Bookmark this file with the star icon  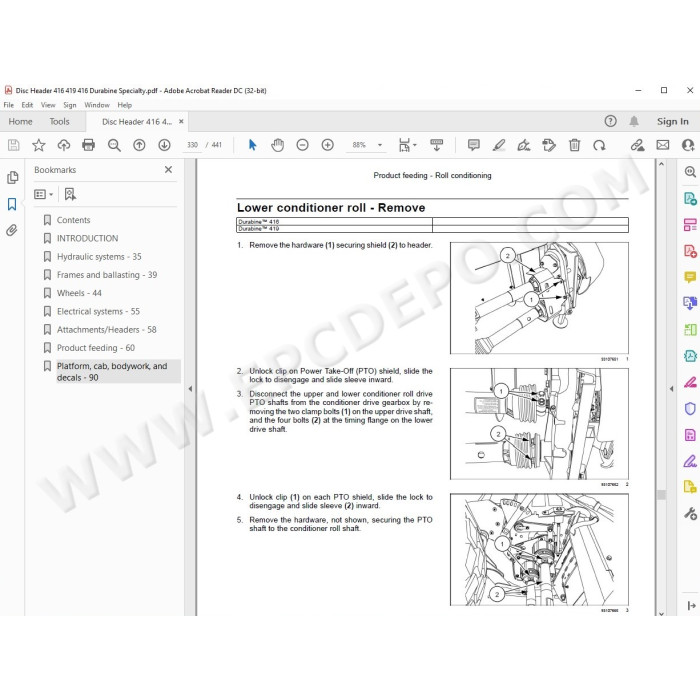pyautogui.click(x=39, y=145)
